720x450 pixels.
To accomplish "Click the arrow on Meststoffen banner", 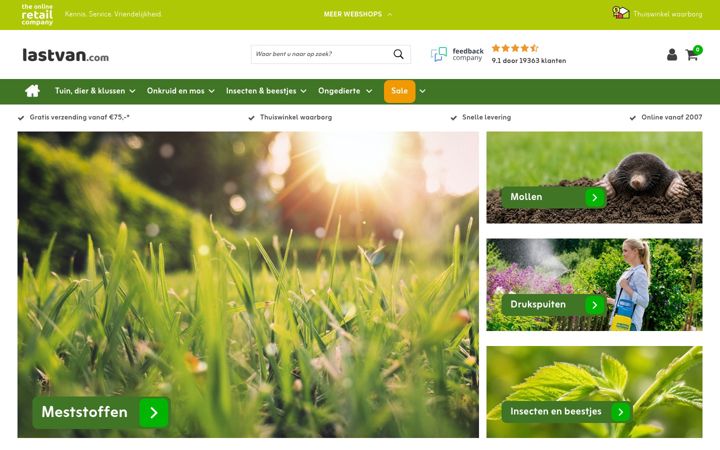I will coord(154,413).
